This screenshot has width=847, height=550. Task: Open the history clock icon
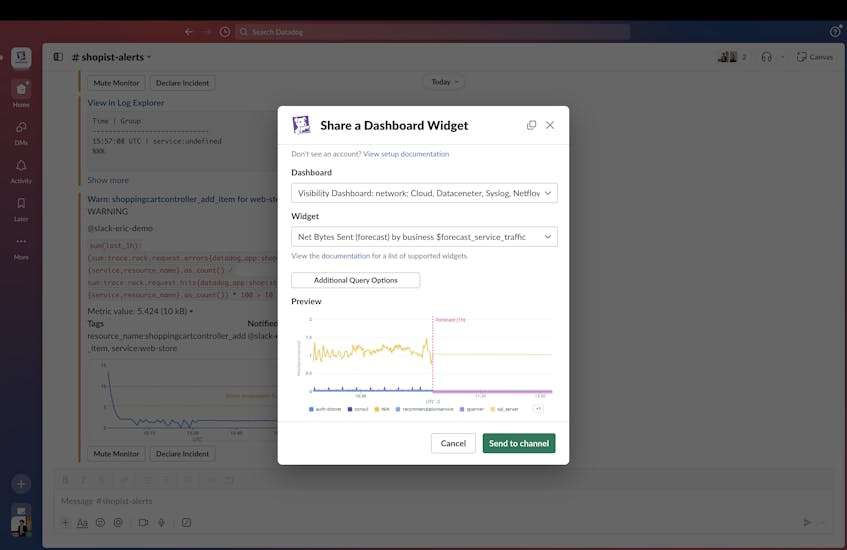225,31
